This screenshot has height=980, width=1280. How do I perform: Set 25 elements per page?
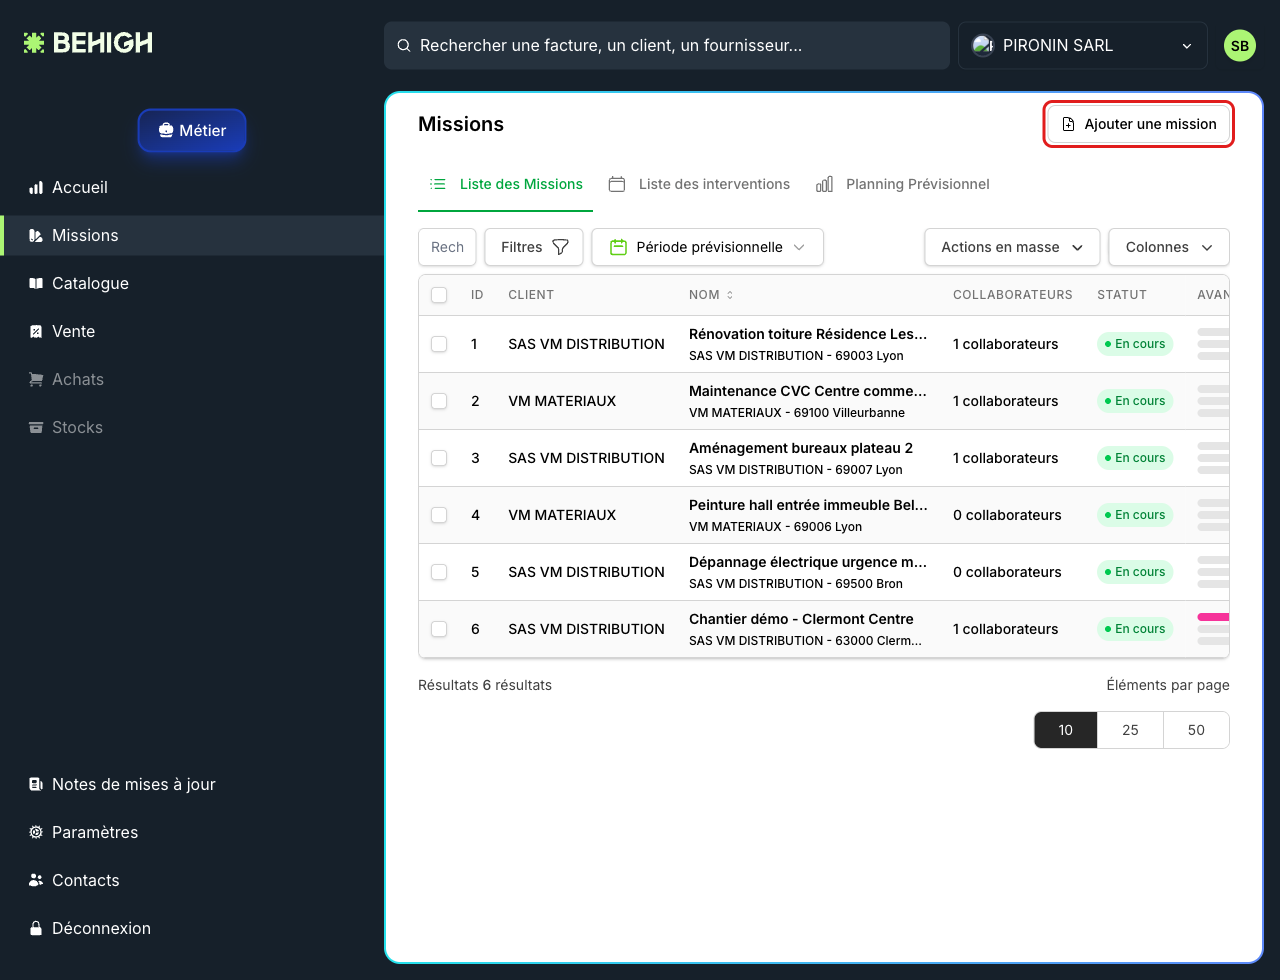coord(1131,730)
